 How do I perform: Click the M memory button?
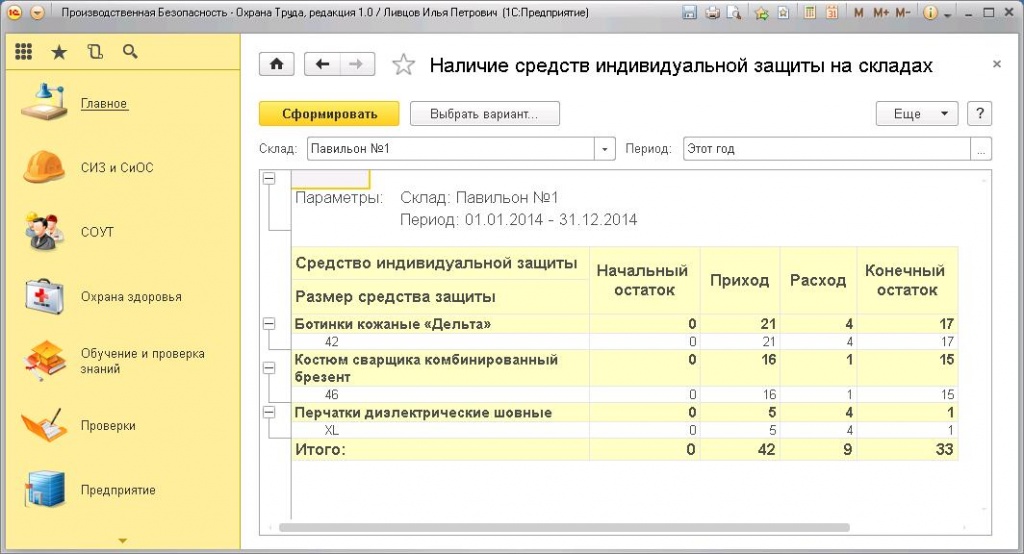(x=859, y=12)
